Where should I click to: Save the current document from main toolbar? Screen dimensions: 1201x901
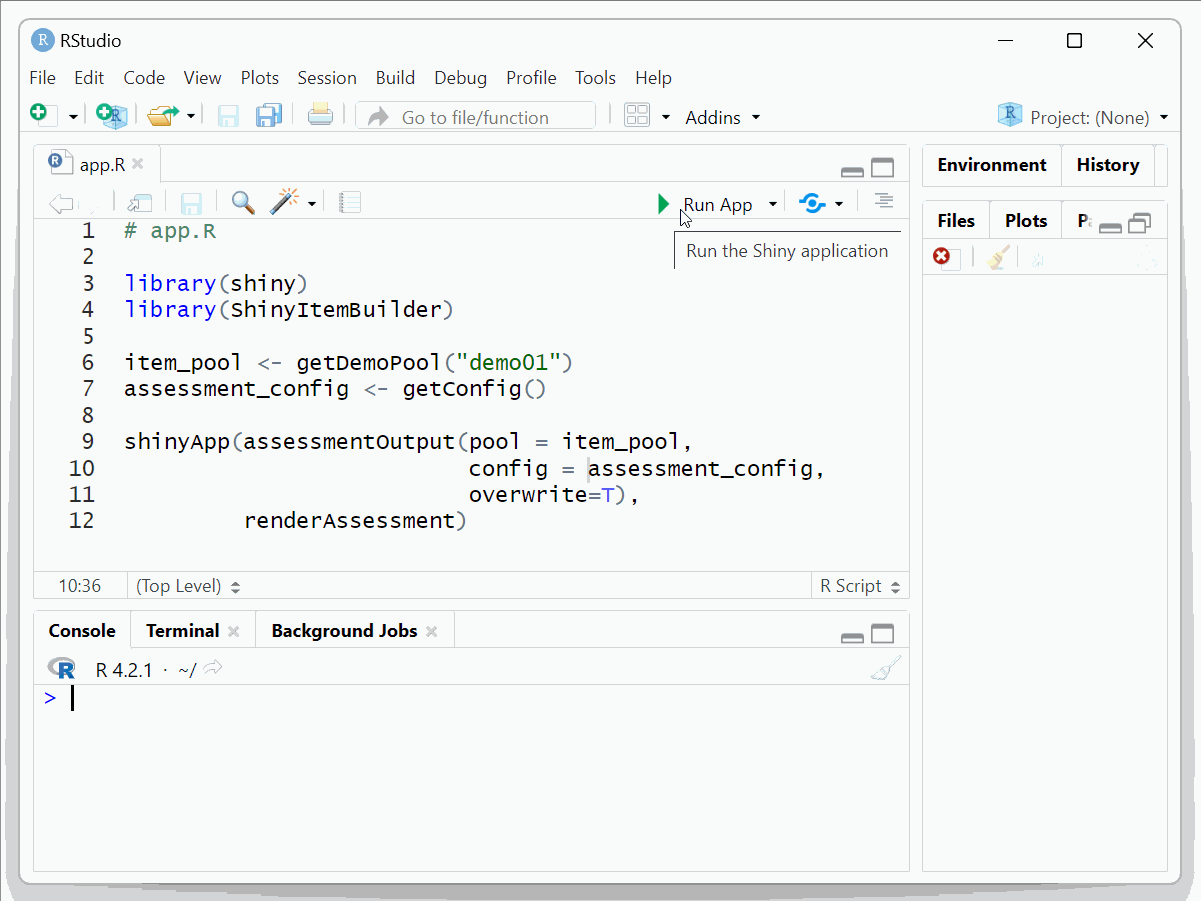228,116
